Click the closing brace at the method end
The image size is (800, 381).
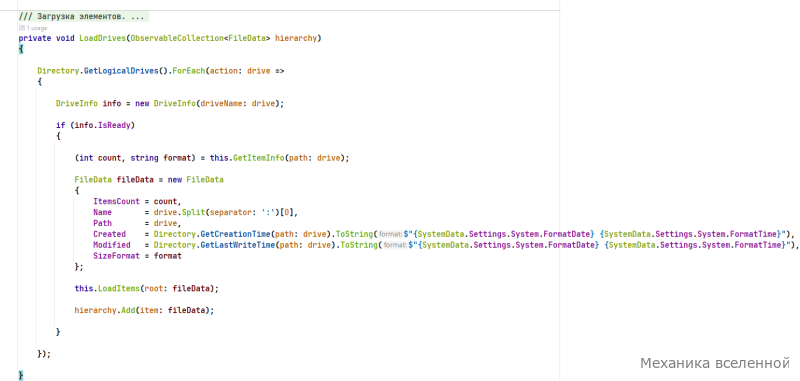tap(20, 375)
